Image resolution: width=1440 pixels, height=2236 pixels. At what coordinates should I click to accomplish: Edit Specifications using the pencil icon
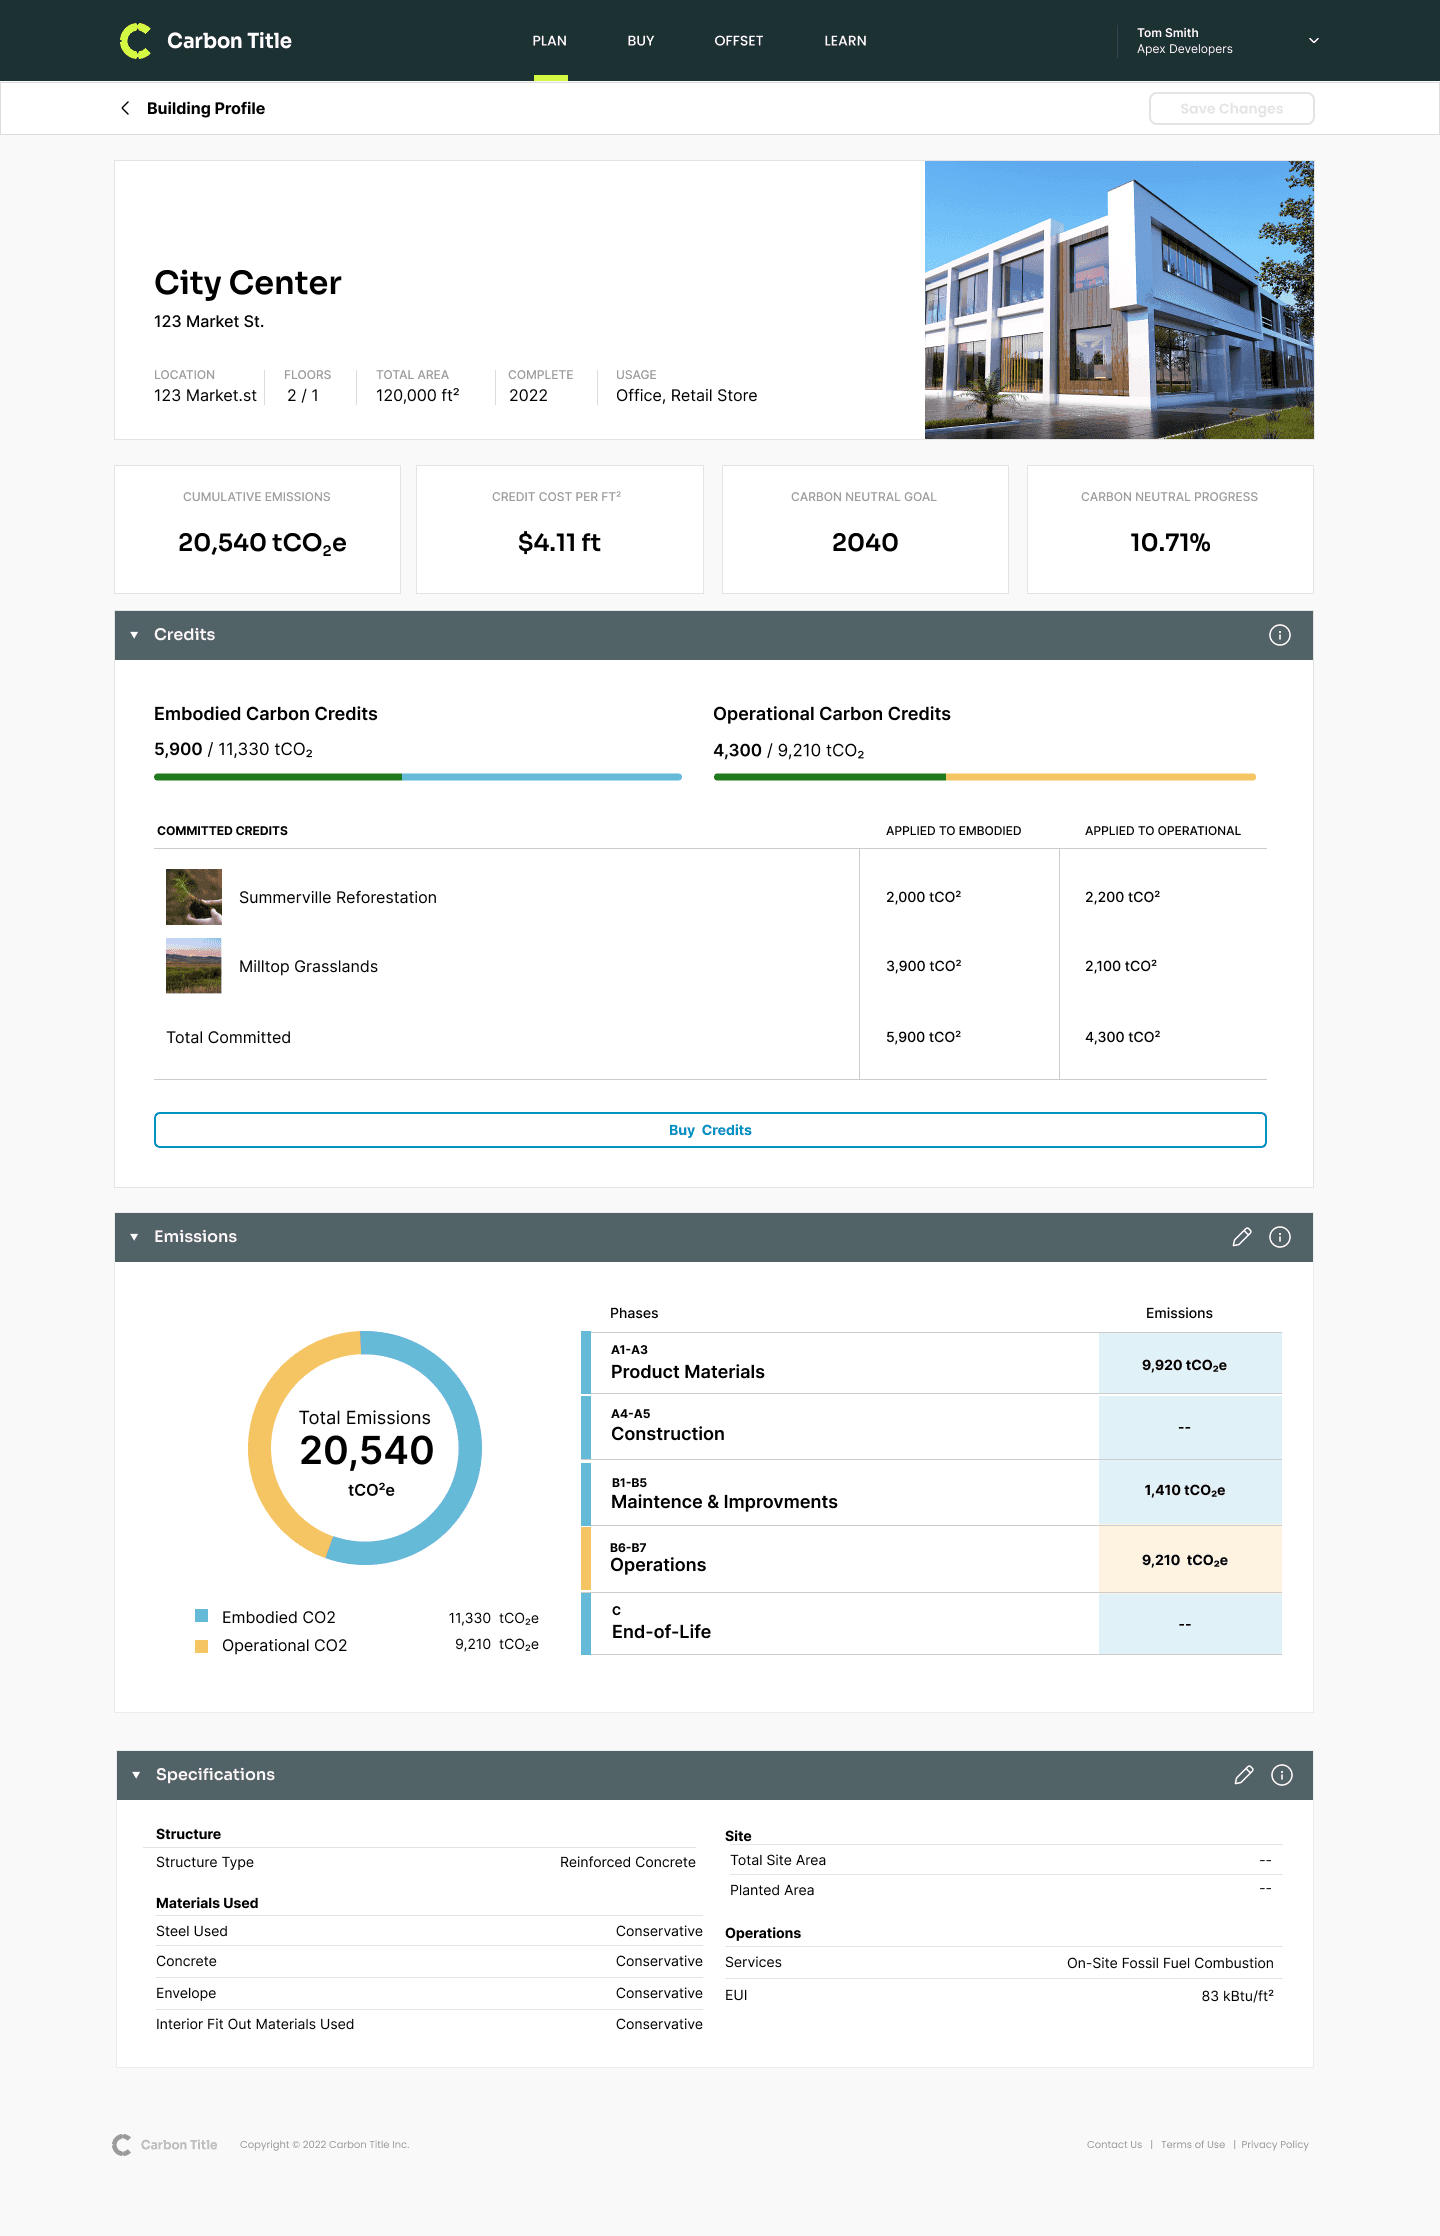click(1244, 1775)
